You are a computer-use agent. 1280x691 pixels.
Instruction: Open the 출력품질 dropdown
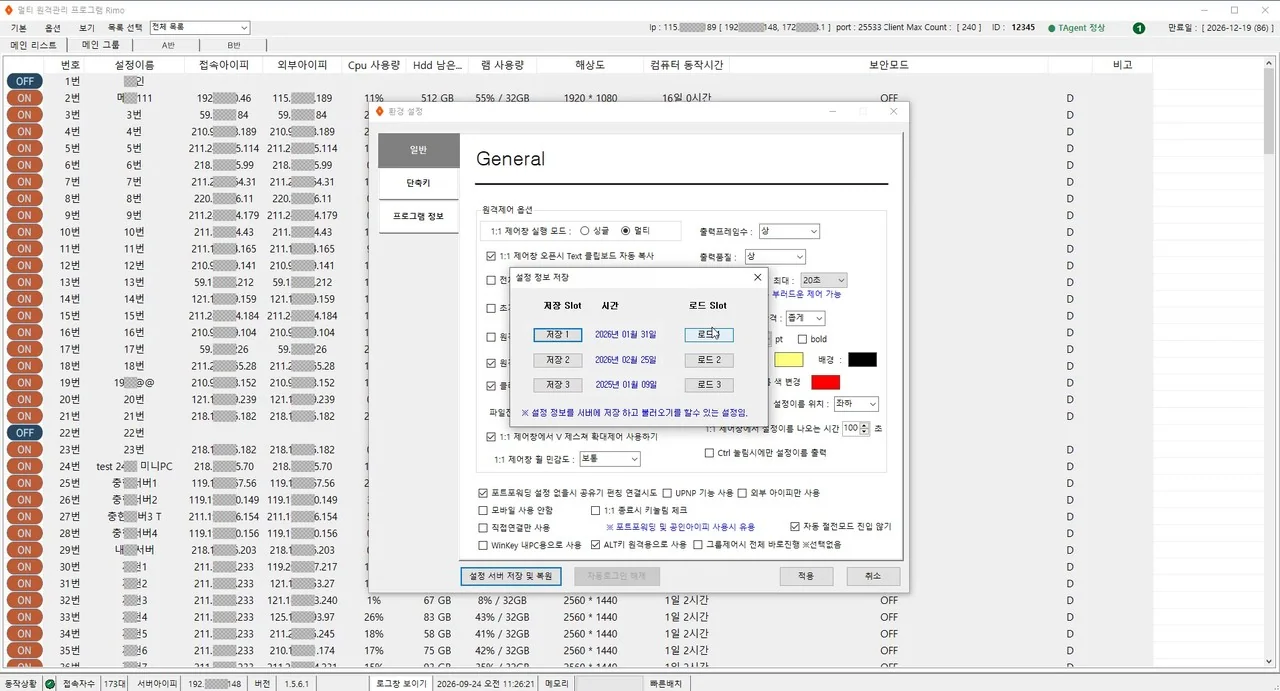pos(775,257)
